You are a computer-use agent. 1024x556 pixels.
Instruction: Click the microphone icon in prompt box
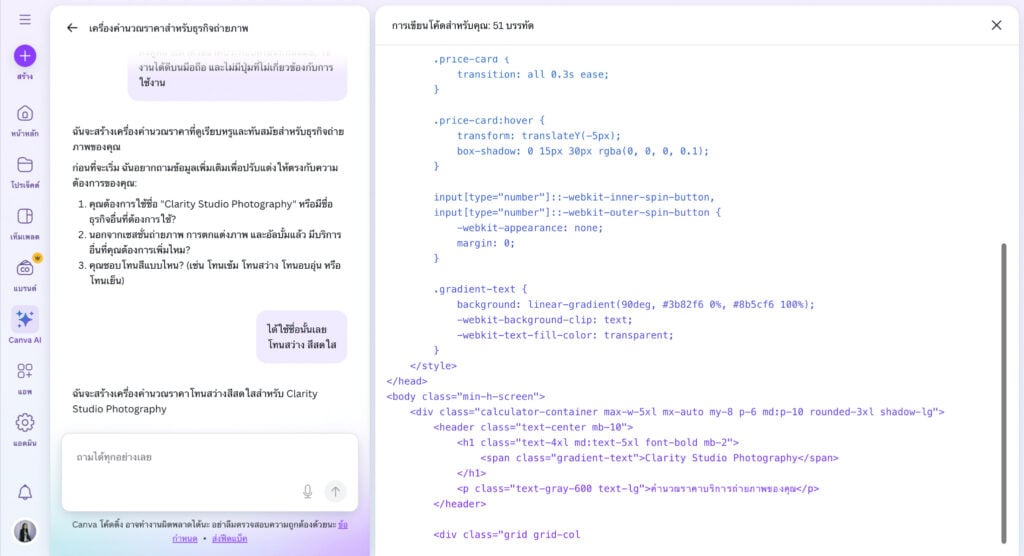(308, 491)
